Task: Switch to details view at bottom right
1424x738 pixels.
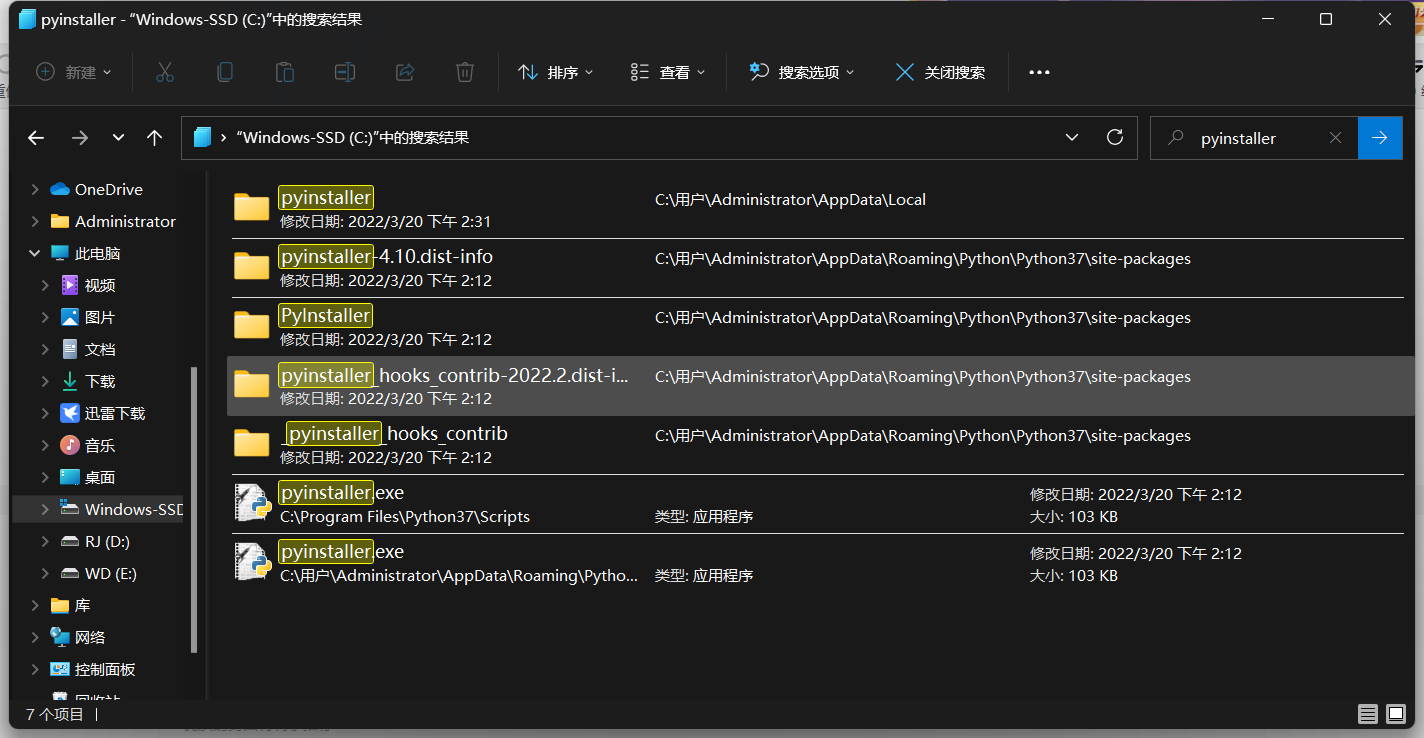Action: 1368,714
